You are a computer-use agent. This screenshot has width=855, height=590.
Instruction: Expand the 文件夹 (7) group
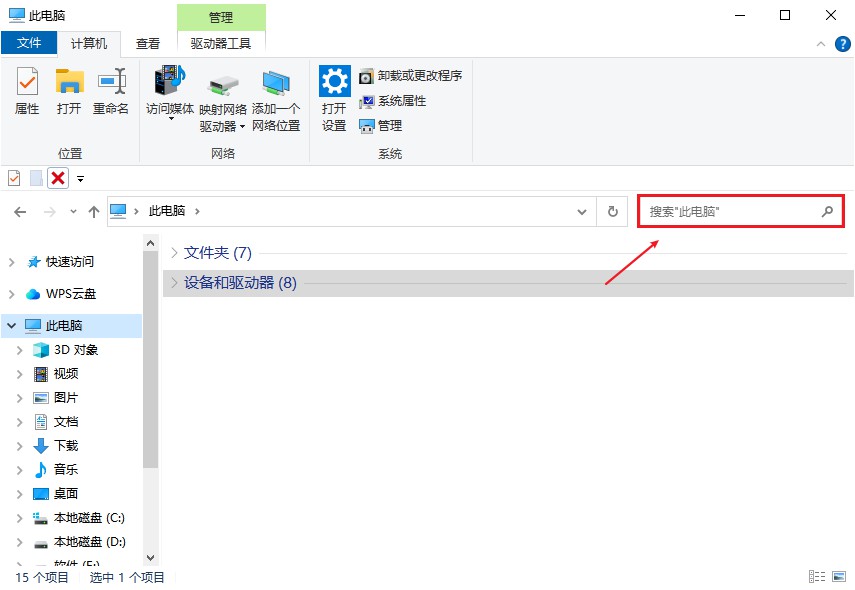click(174, 253)
